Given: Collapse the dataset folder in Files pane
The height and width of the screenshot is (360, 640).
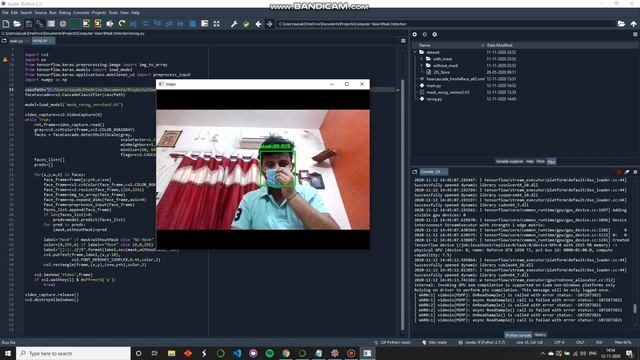Looking at the screenshot, I should click(x=416, y=52).
